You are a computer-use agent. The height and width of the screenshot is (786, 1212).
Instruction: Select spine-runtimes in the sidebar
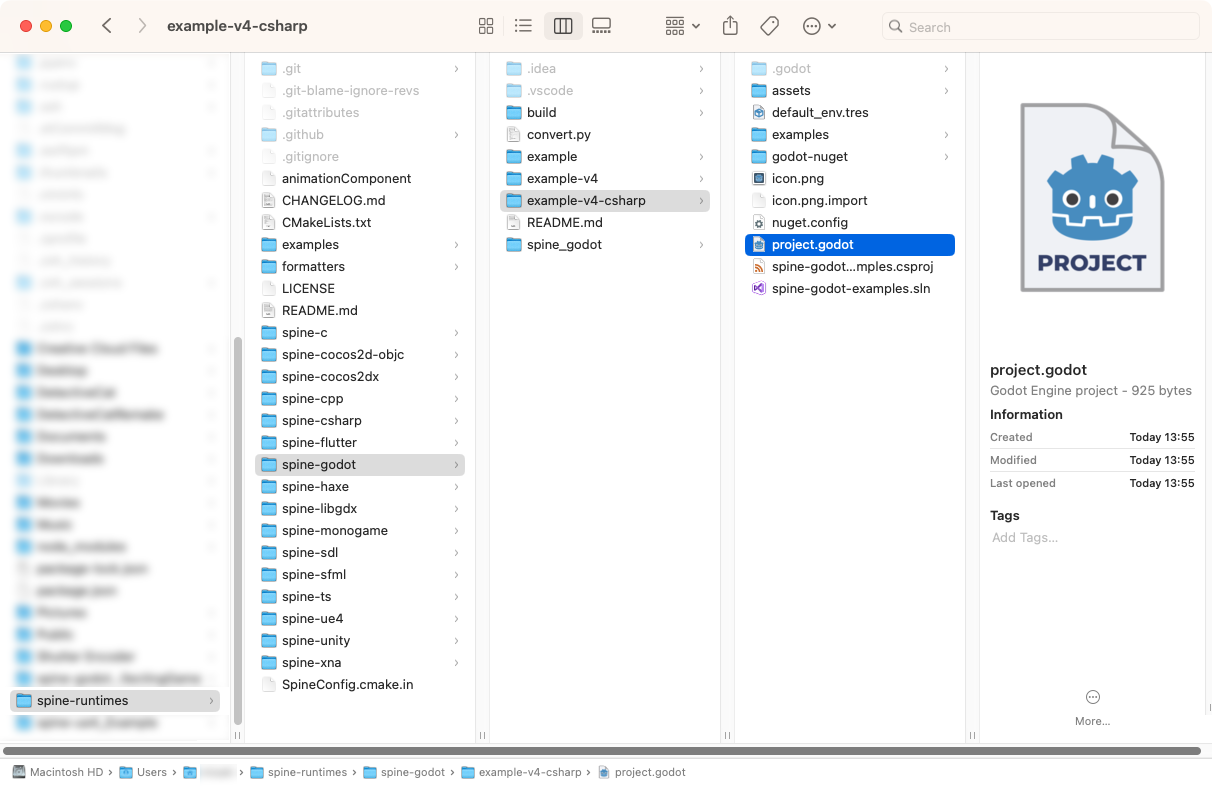pos(83,701)
